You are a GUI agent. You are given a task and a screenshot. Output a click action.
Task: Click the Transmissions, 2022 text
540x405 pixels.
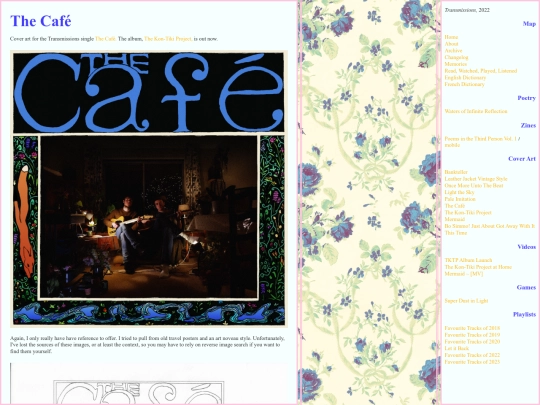click(x=467, y=10)
